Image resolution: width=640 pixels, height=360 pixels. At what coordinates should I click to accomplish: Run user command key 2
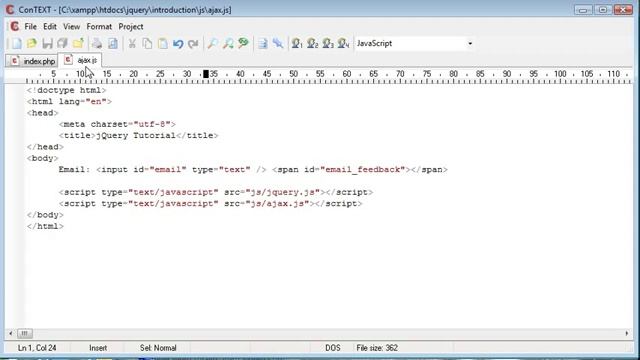pos(312,43)
